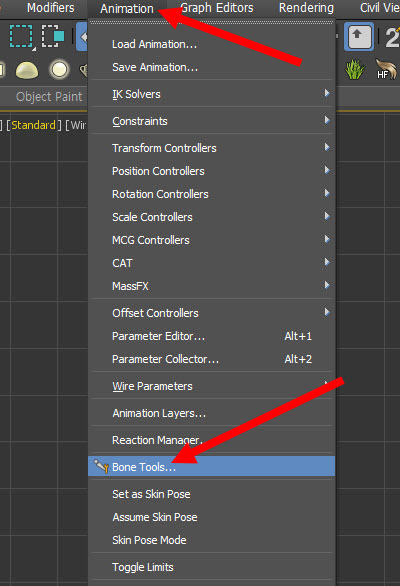Select the dome-shaped object paint icon

[x=27, y=70]
